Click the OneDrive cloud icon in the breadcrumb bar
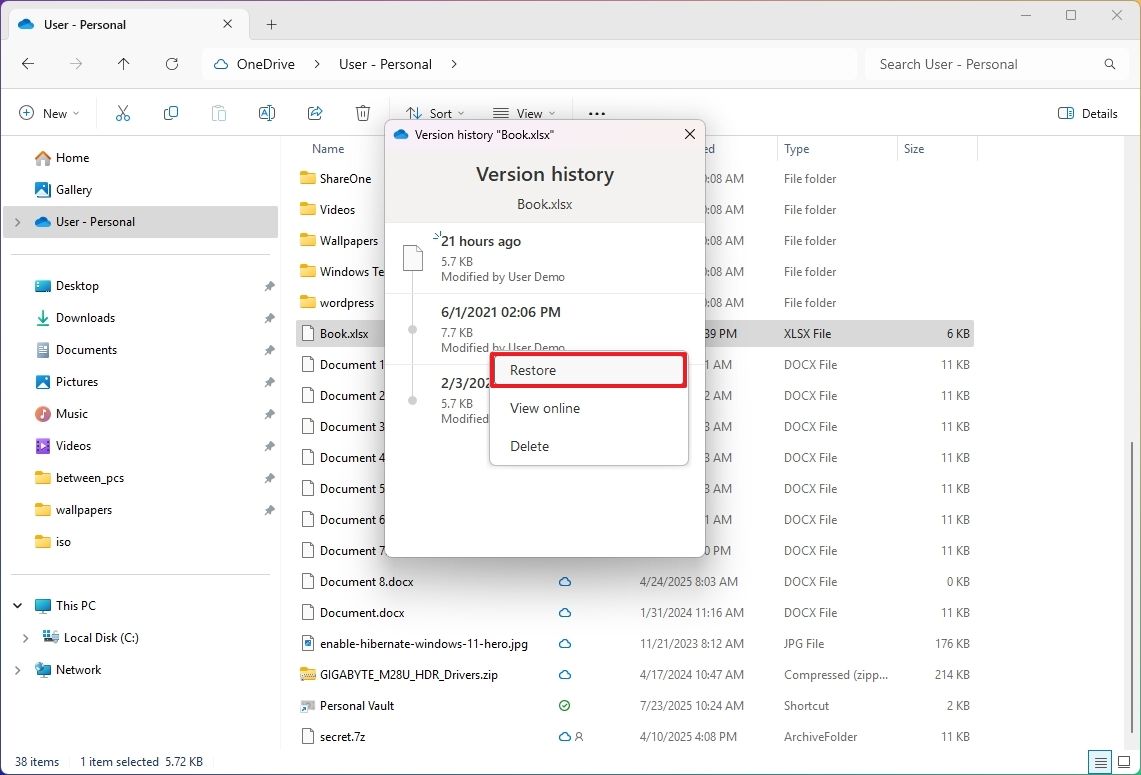 [x=219, y=63]
